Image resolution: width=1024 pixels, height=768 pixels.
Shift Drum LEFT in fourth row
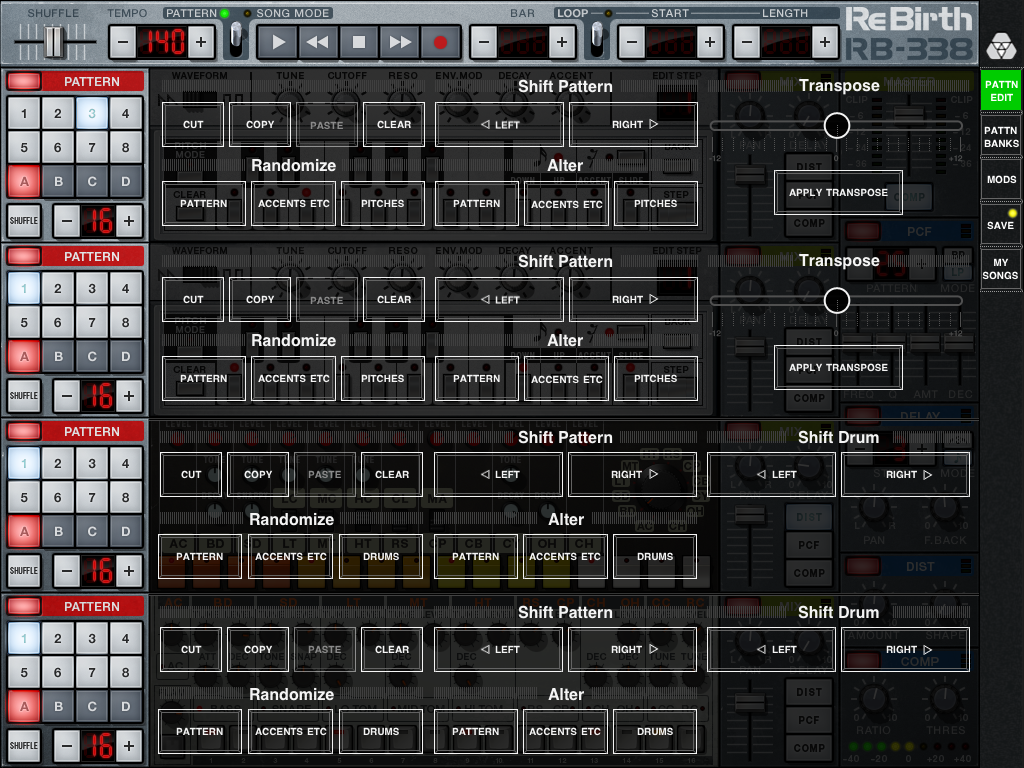(771, 650)
